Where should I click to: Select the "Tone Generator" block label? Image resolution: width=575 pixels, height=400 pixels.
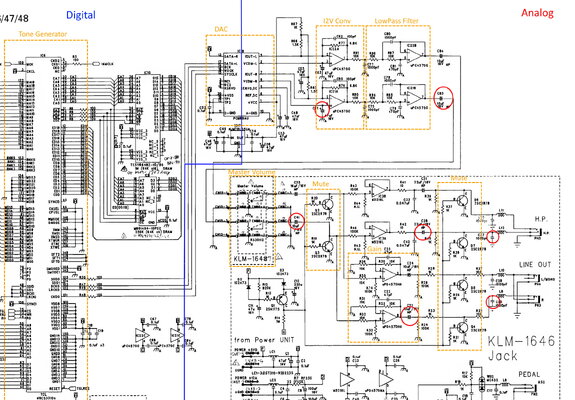tap(43, 34)
